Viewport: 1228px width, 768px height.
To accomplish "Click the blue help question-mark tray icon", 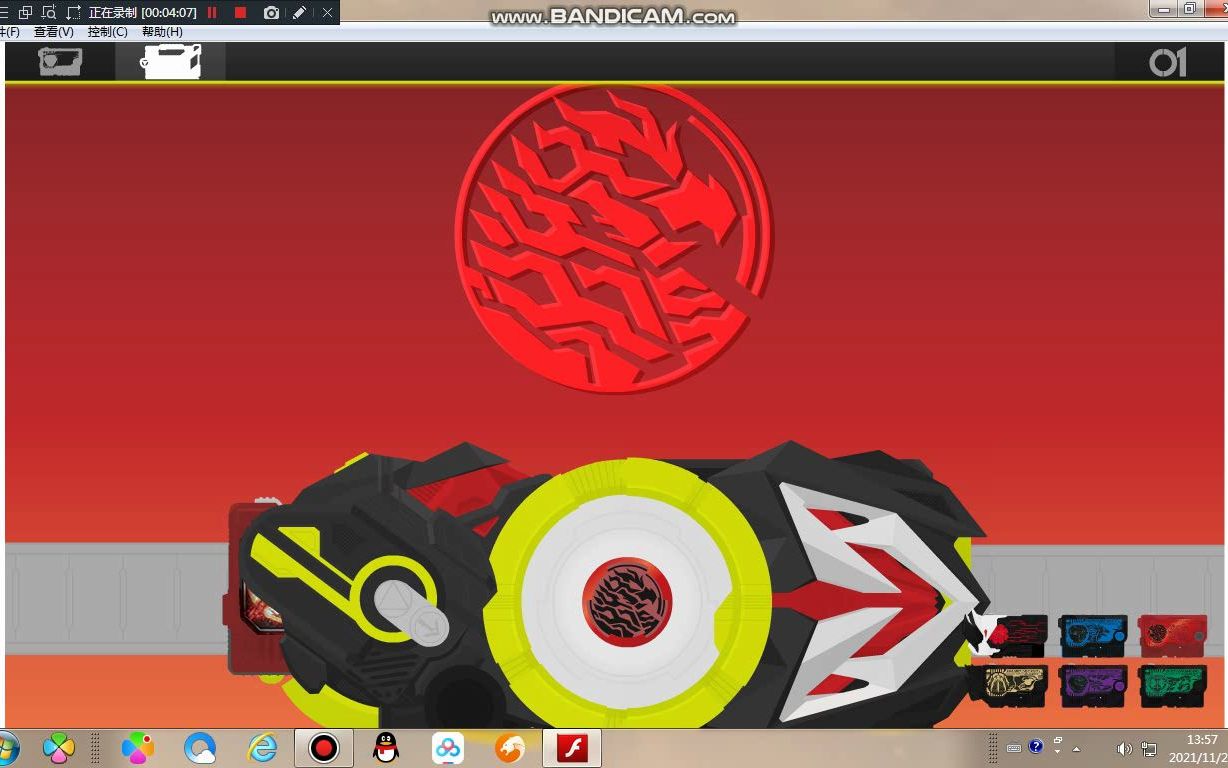I will pyautogui.click(x=1036, y=746).
